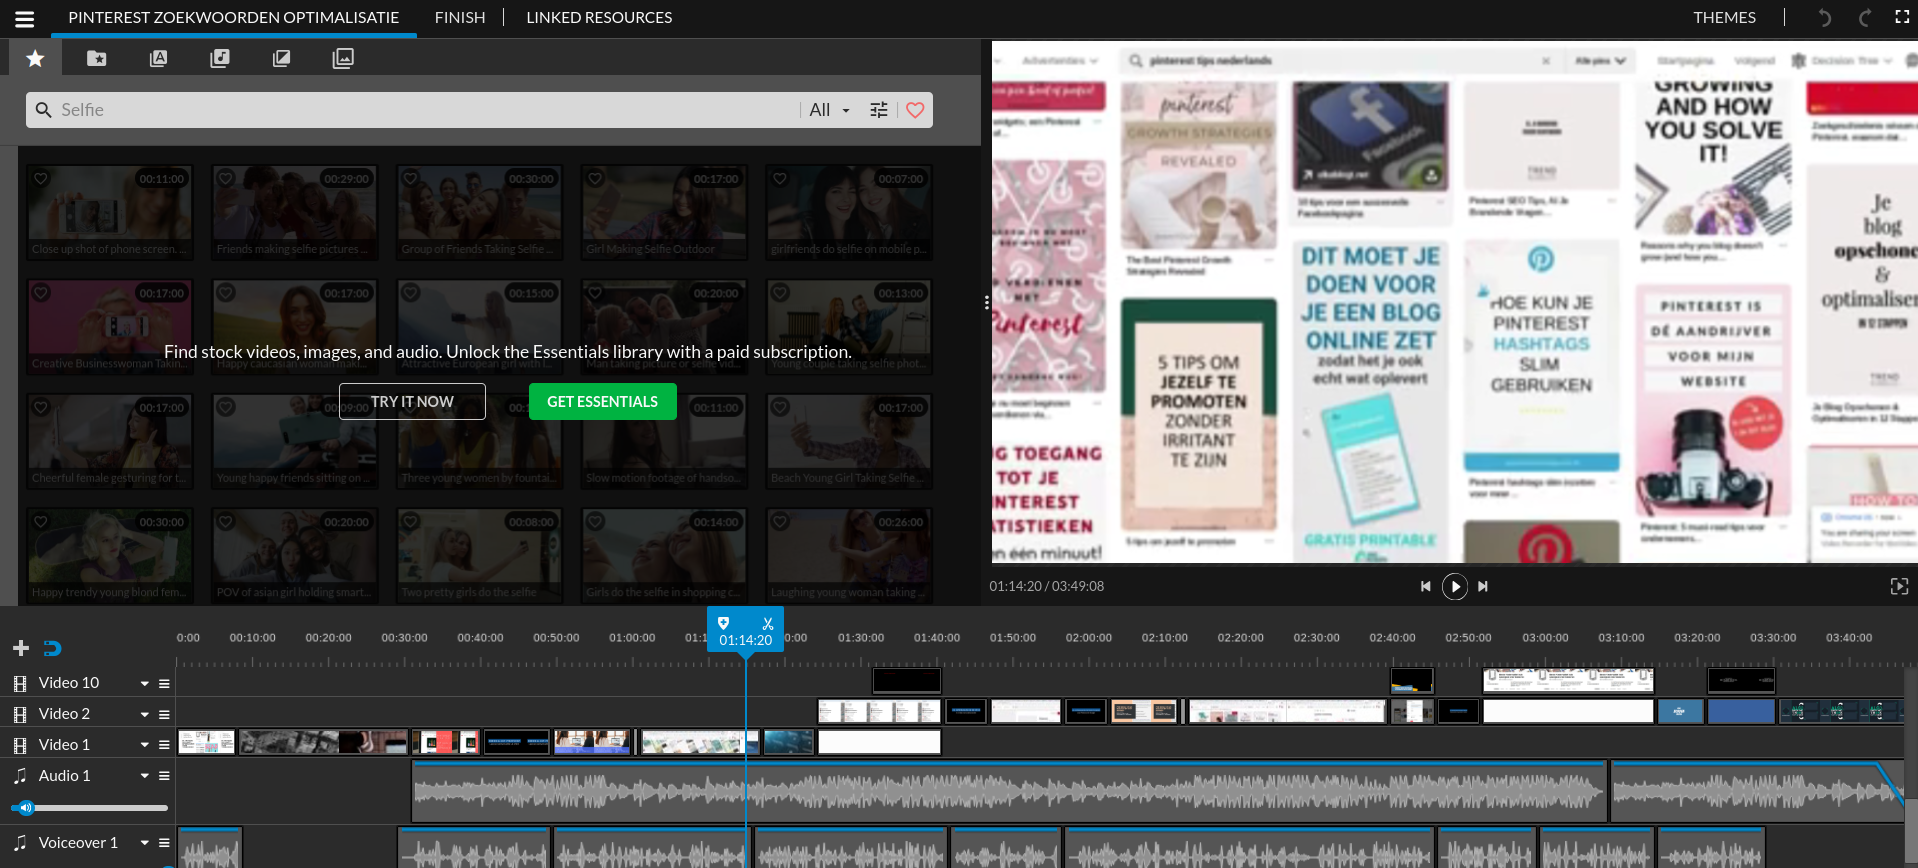Open the Linked Resources tab

point(599,18)
